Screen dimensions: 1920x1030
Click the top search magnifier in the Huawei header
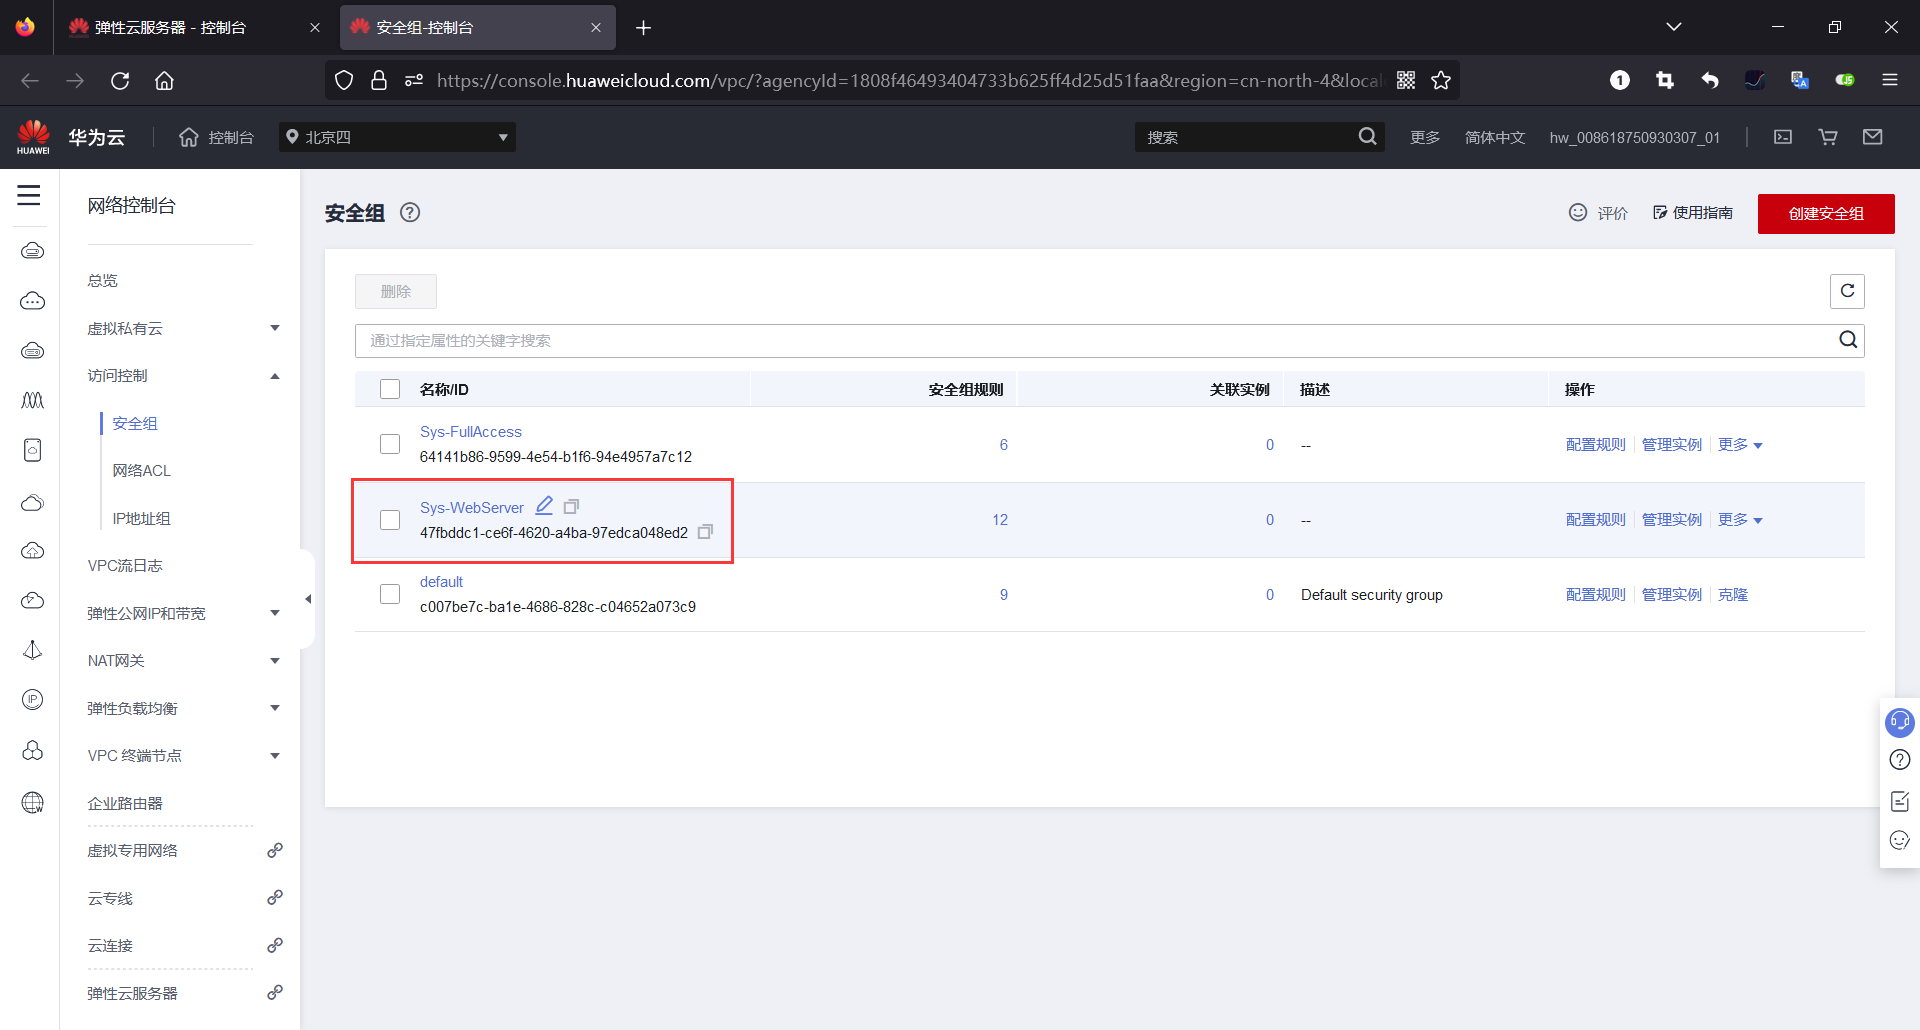[1367, 137]
